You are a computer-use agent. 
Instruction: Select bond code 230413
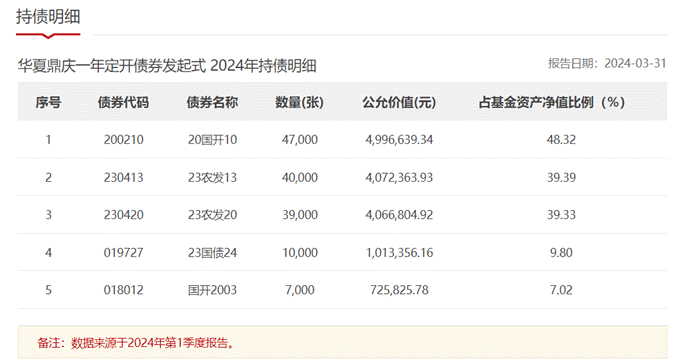coord(124,177)
